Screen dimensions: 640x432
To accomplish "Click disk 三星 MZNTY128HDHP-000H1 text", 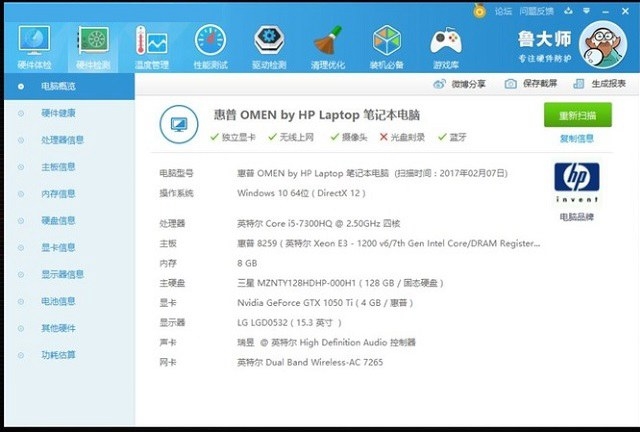I will [340, 283].
